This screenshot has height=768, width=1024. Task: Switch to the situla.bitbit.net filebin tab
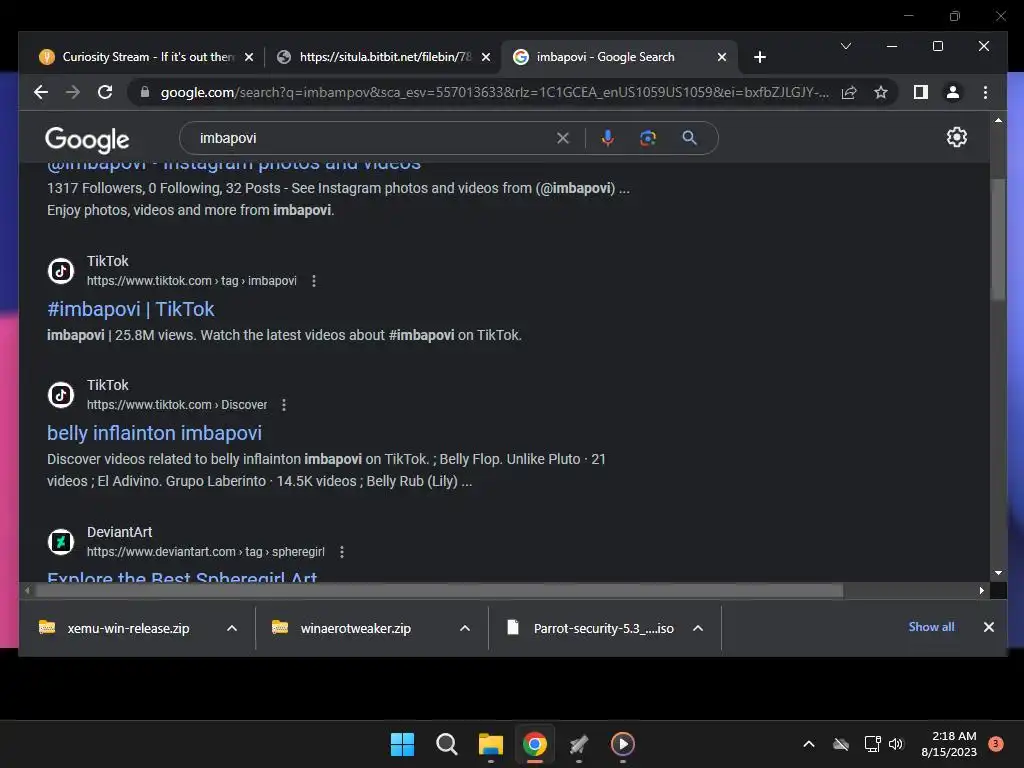pos(383,57)
